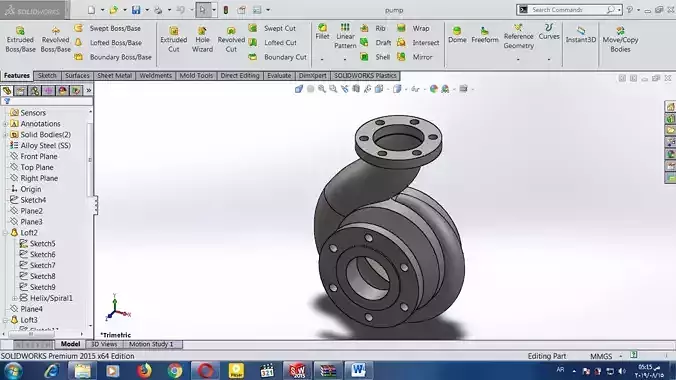Expand additional manager tabs chevron
This screenshot has width=676, height=380.
pyautogui.click(x=88, y=91)
